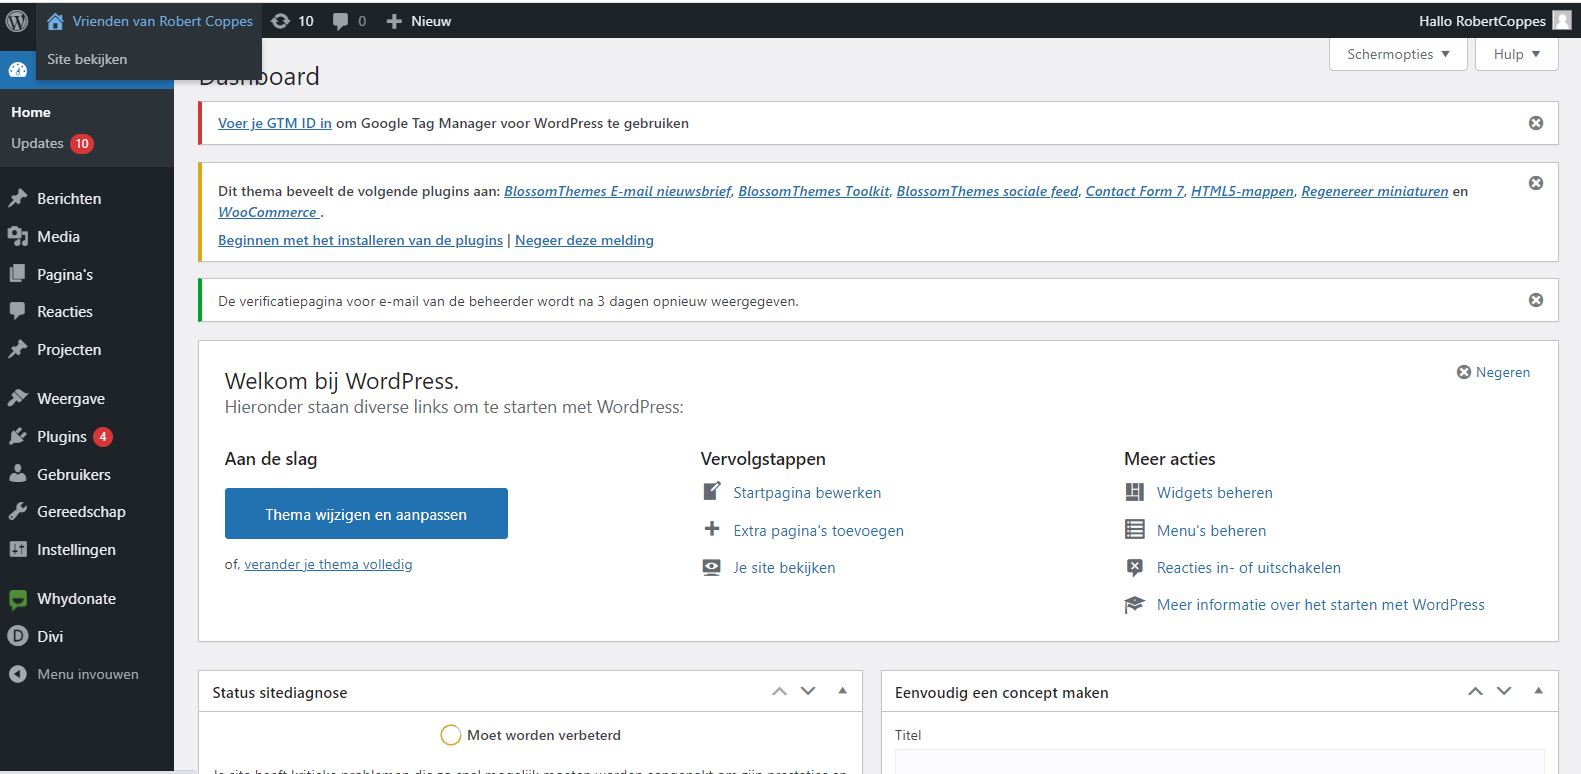Click the Gereedschap wrench icon
1581x774 pixels.
17,511
